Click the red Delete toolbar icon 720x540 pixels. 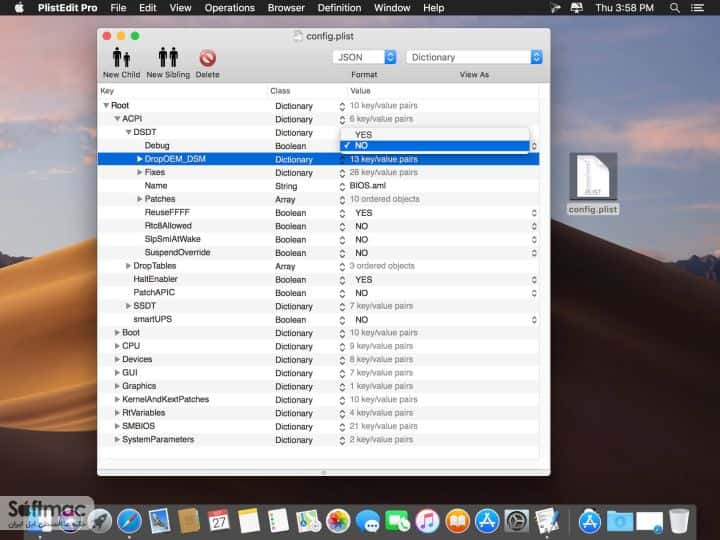(208, 58)
